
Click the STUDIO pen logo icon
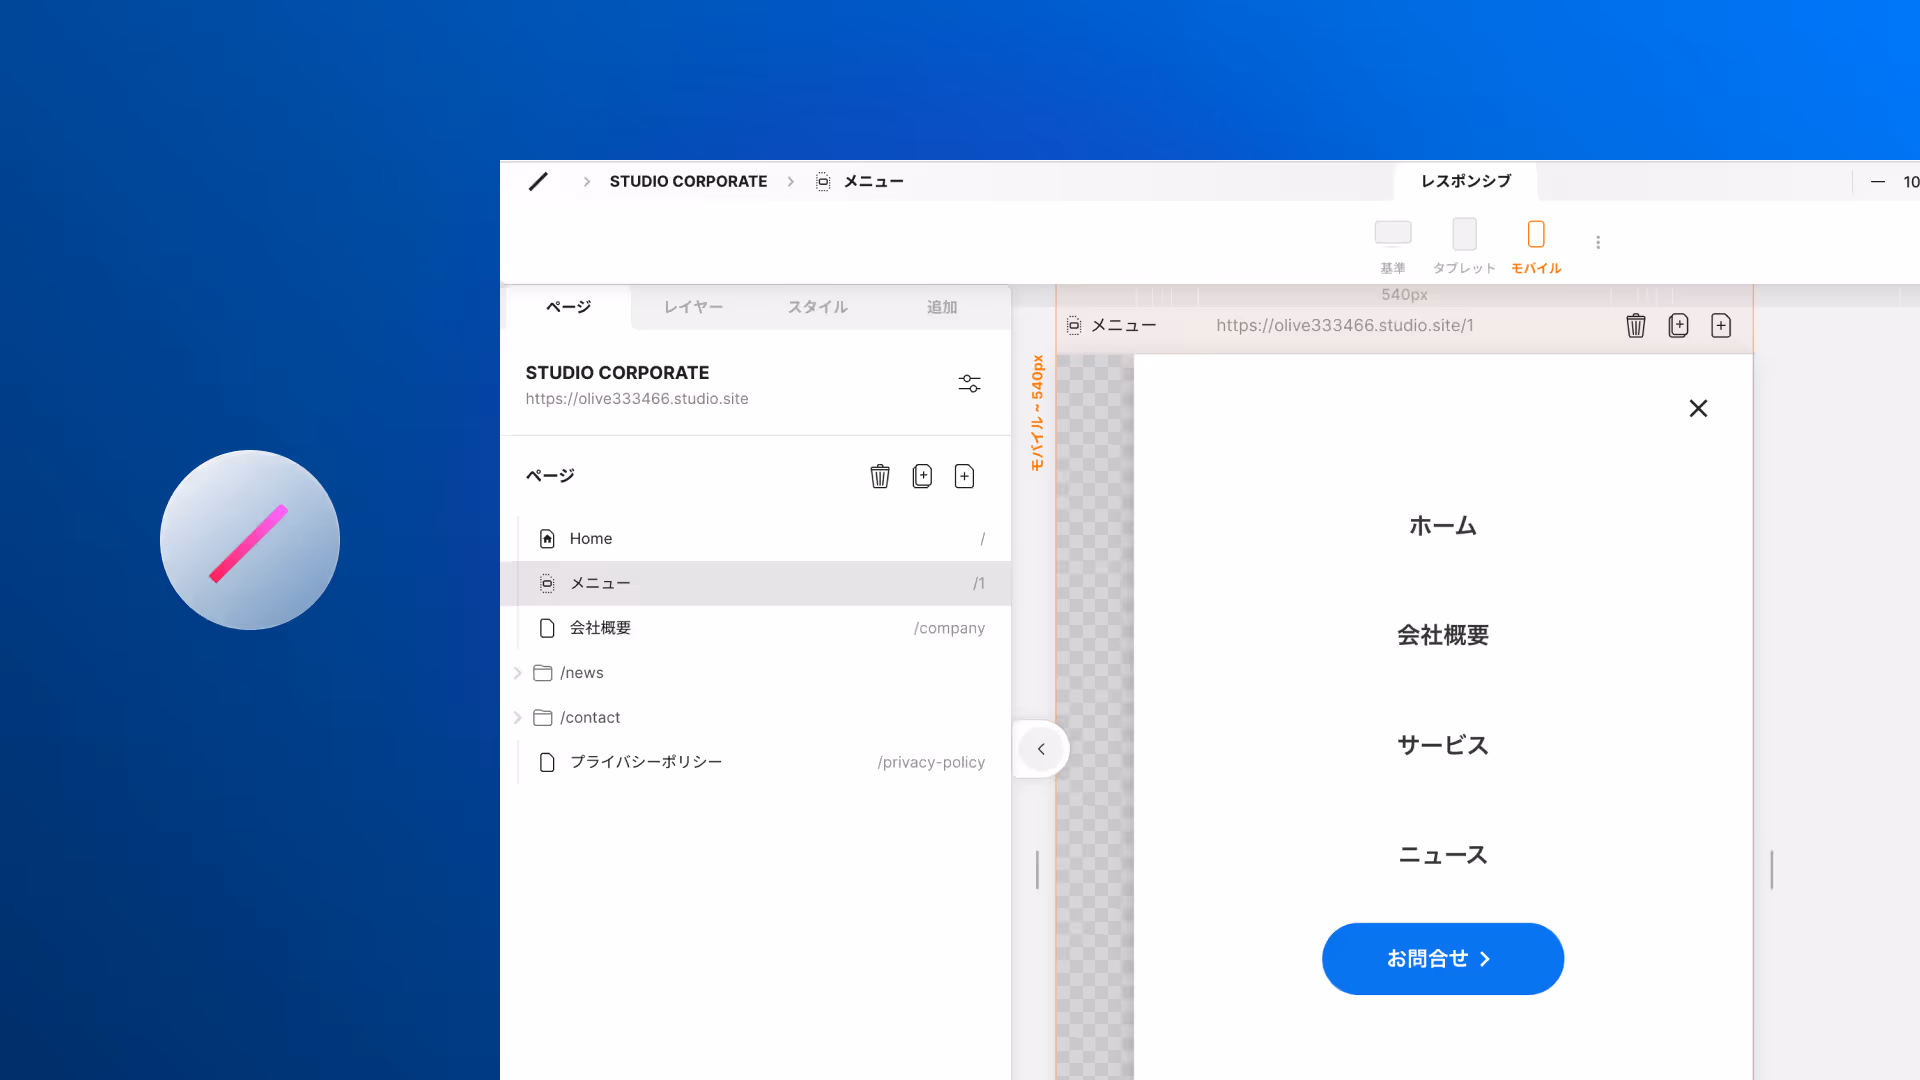(x=538, y=181)
